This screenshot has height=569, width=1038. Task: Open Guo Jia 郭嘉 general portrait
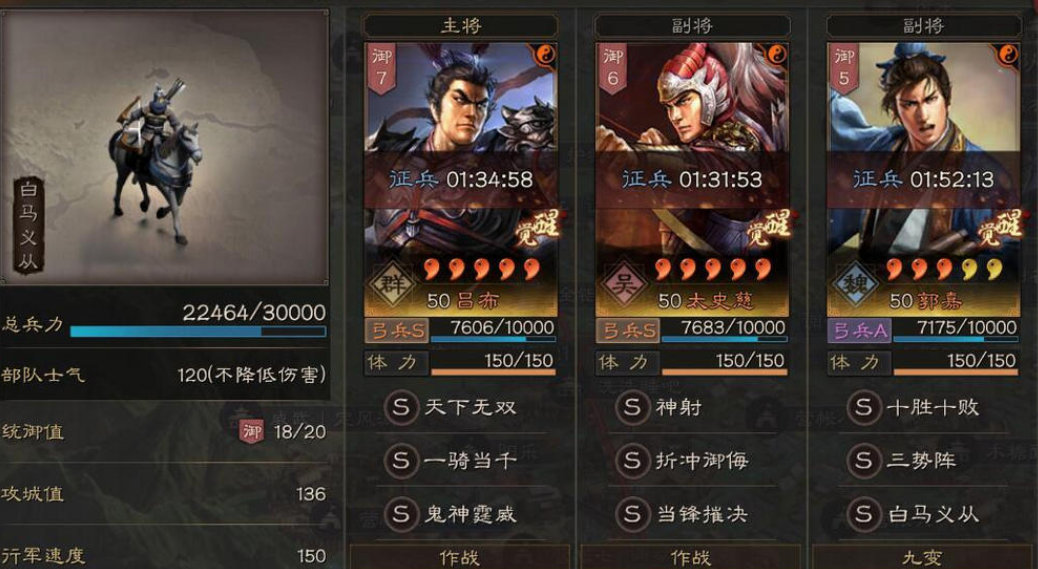click(923, 179)
